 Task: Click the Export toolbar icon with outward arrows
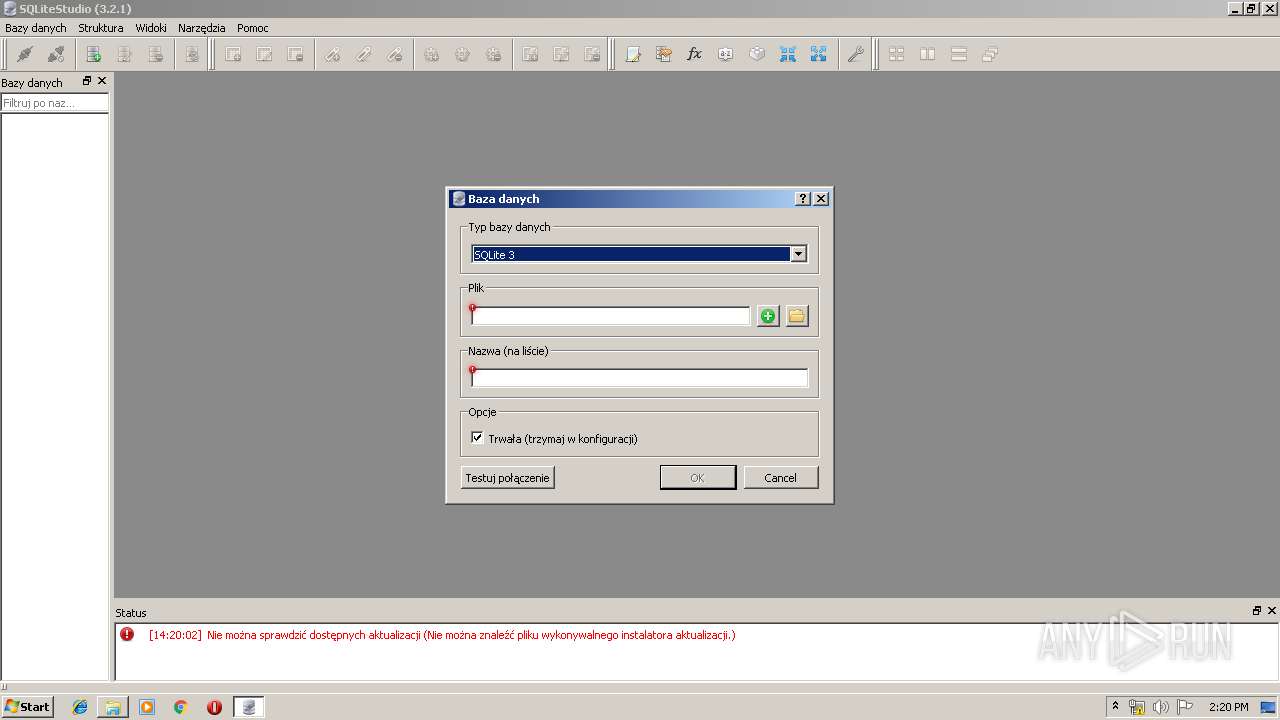click(x=819, y=55)
